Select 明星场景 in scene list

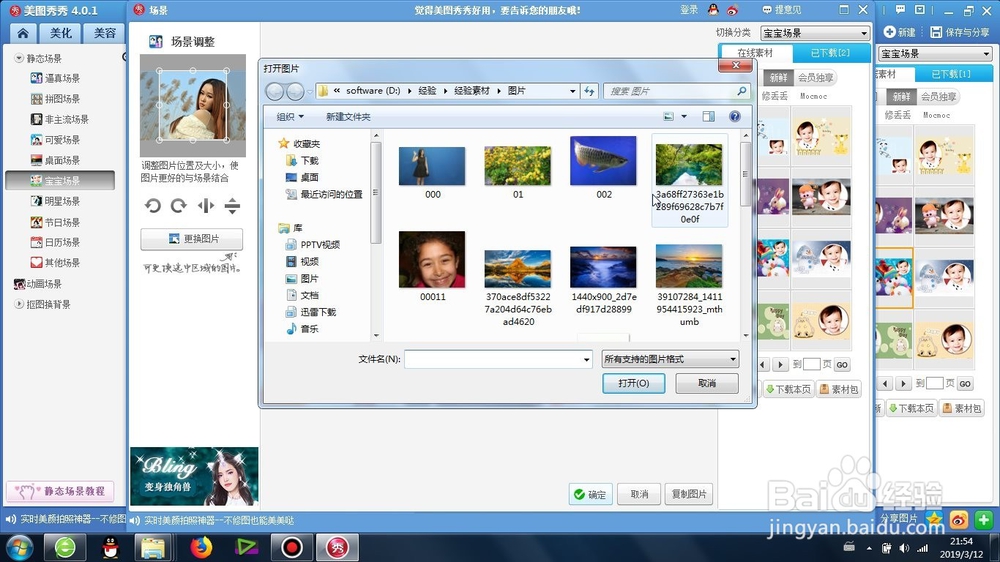coord(55,201)
